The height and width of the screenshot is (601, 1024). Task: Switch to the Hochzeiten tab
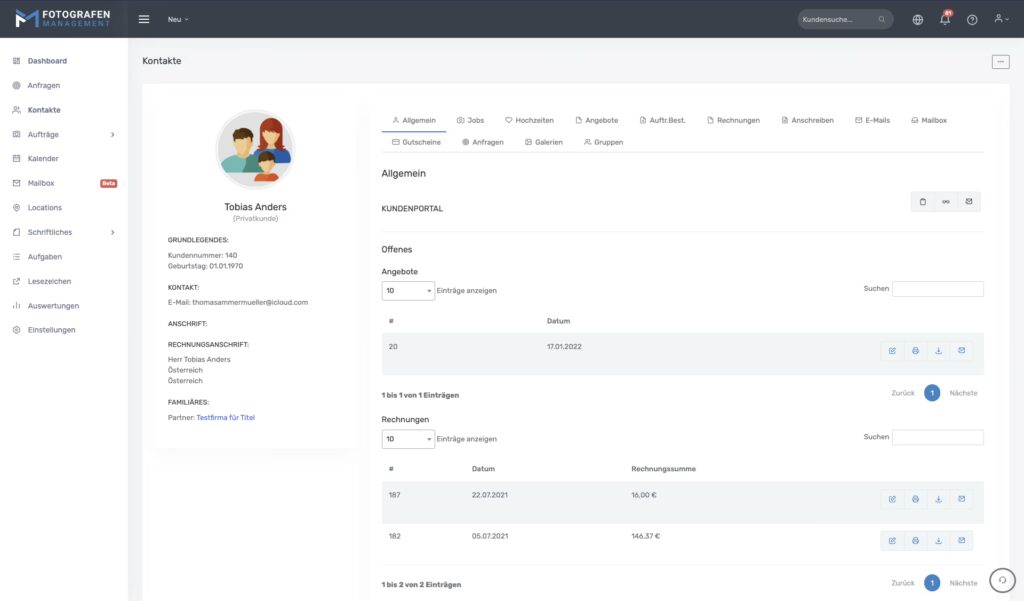(x=529, y=120)
